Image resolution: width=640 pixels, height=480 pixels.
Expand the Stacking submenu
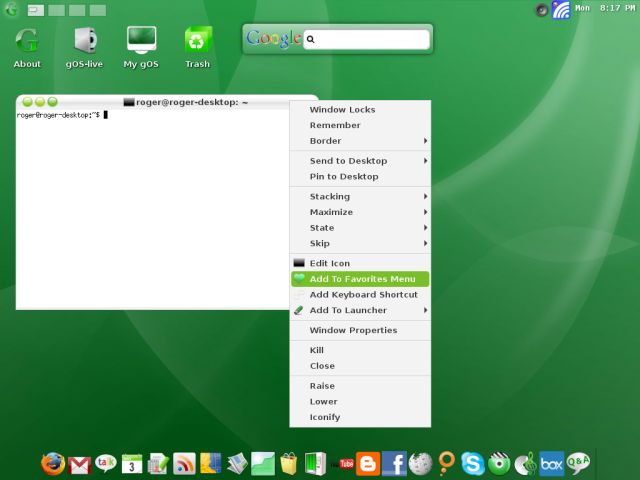pos(360,196)
